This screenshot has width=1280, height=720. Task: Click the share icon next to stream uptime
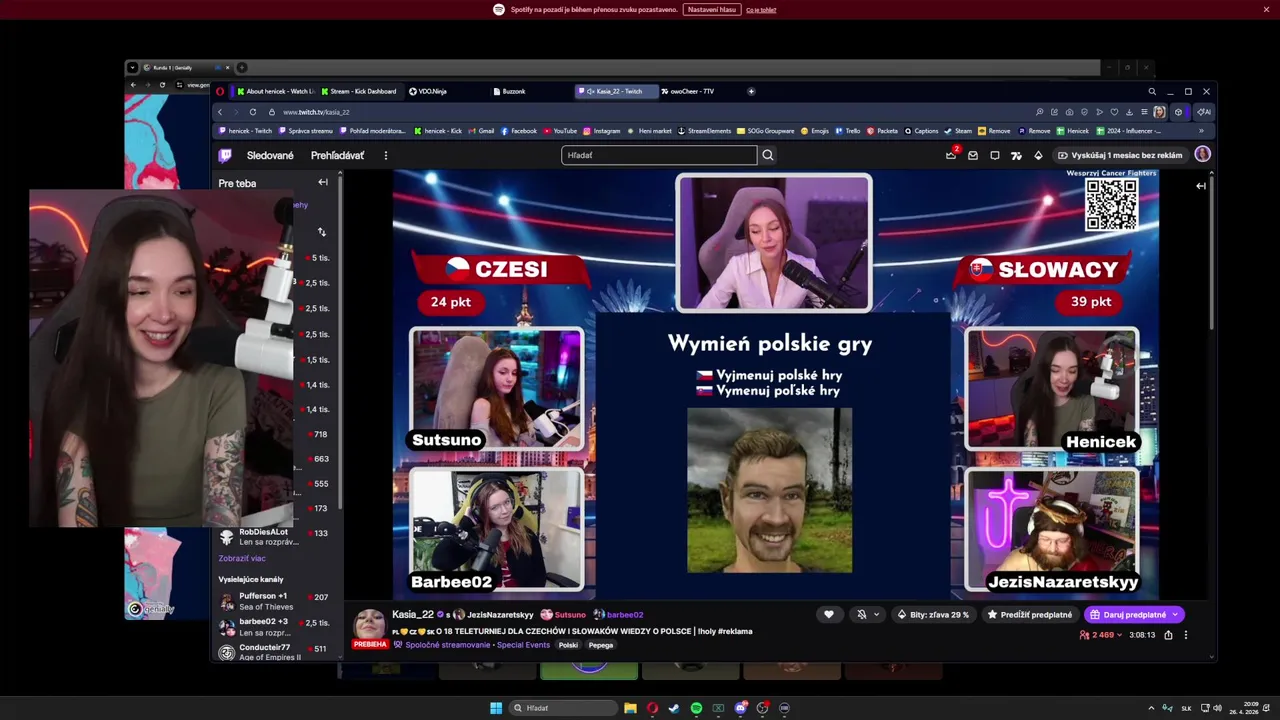coord(1168,635)
